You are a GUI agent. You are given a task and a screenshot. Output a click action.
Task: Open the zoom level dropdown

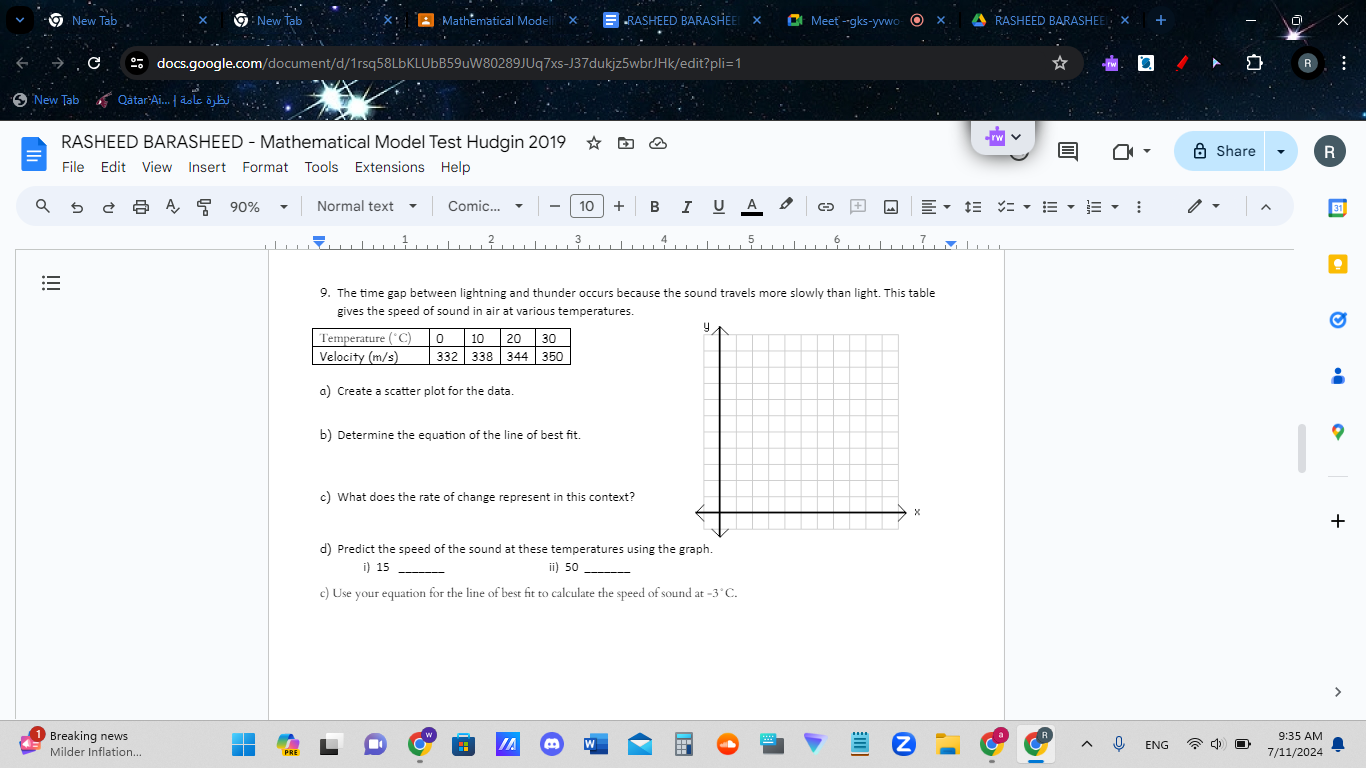[258, 206]
